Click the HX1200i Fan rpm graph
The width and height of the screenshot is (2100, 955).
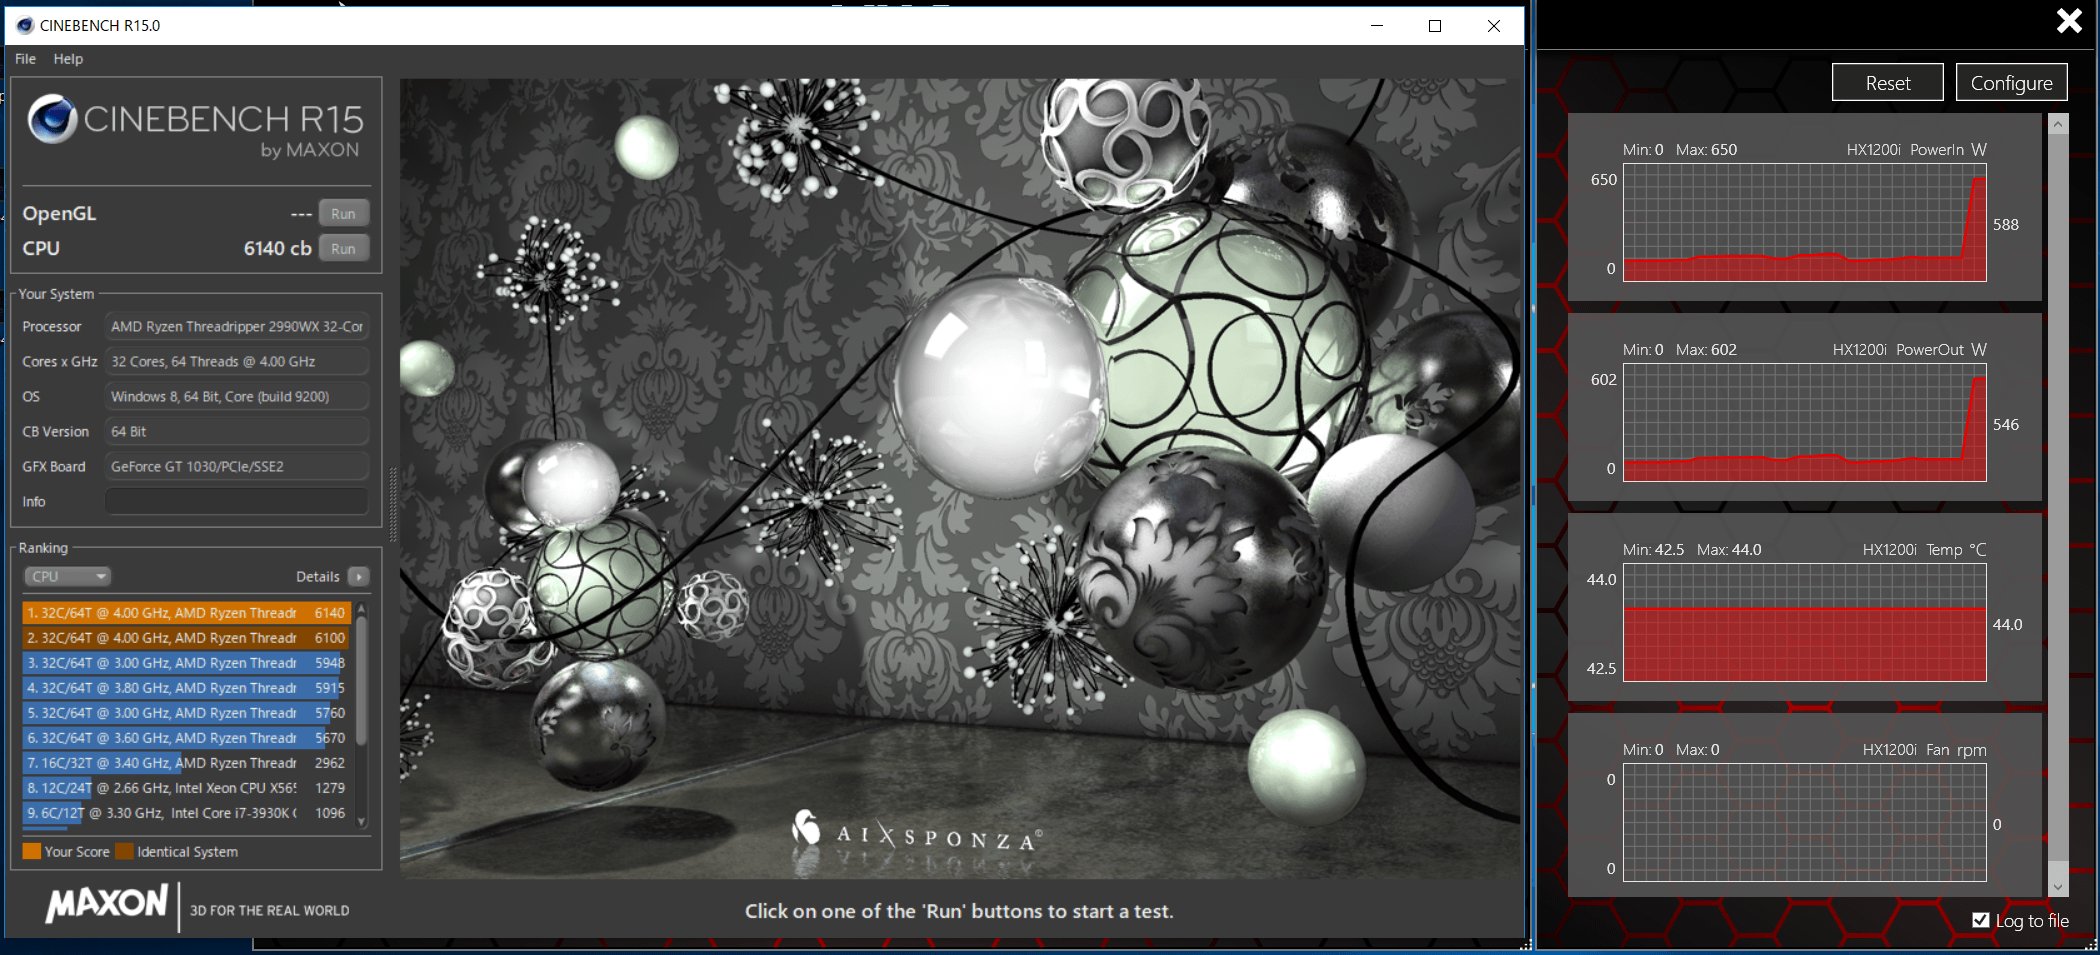pyautogui.click(x=1805, y=823)
